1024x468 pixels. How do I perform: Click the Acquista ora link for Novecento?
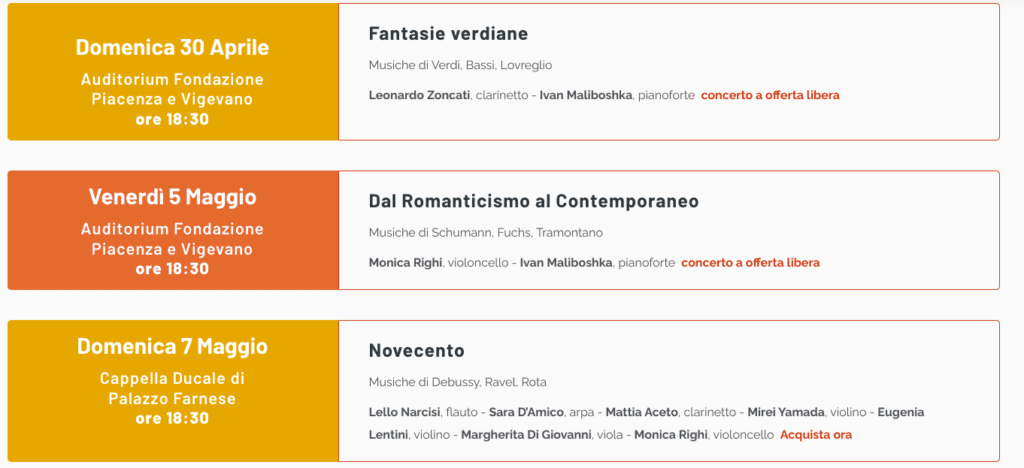816,435
